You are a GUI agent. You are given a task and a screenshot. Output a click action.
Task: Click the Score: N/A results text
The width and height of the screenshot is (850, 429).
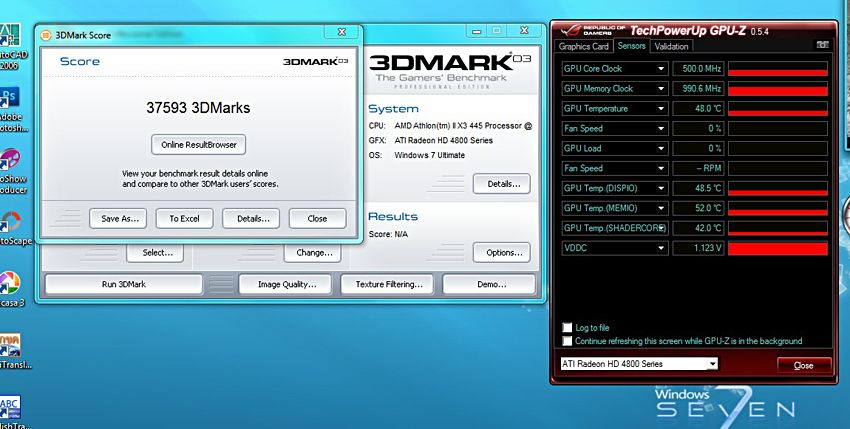[x=388, y=234]
